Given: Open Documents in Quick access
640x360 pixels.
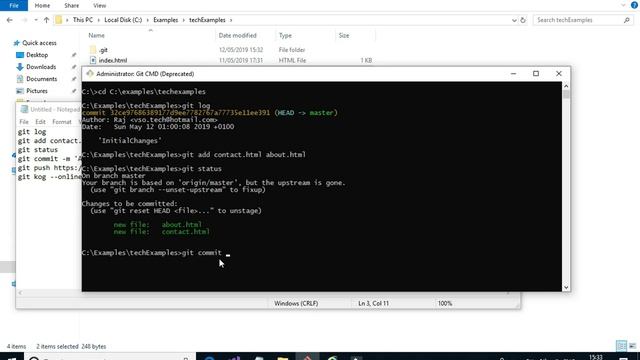Looking at the screenshot, I should tap(41, 79).
